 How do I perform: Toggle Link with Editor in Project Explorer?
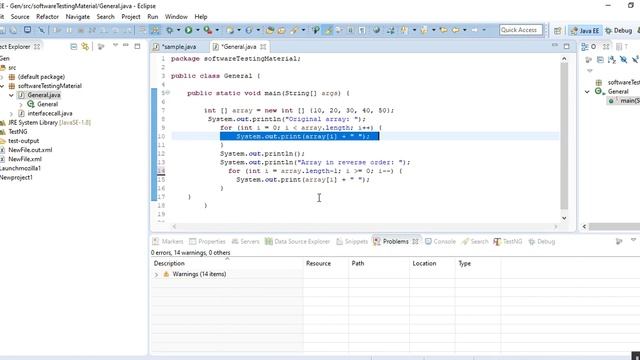[x=85, y=47]
